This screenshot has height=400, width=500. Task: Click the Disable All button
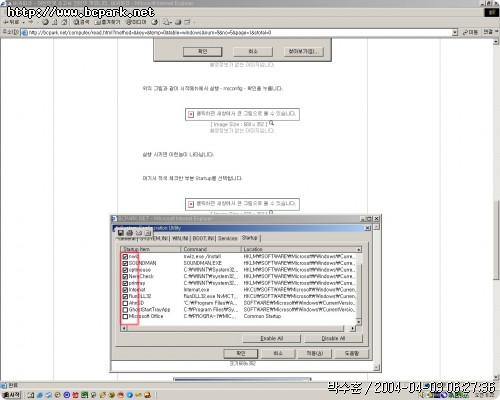(x=333, y=338)
